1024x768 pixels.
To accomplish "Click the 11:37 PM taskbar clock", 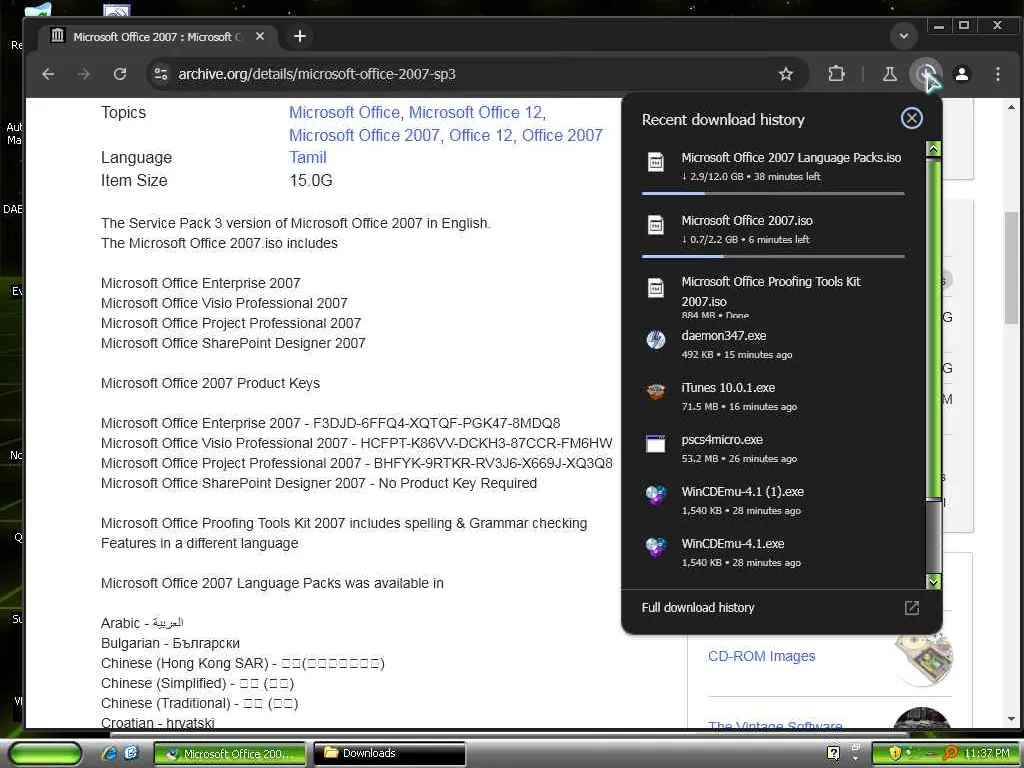I will click(x=986, y=753).
